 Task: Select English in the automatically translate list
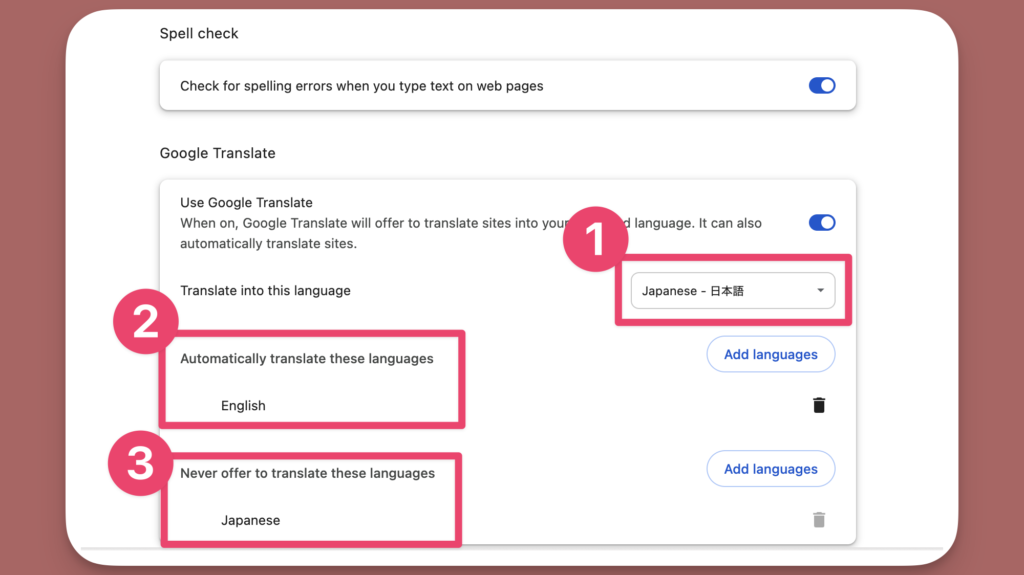(243, 406)
